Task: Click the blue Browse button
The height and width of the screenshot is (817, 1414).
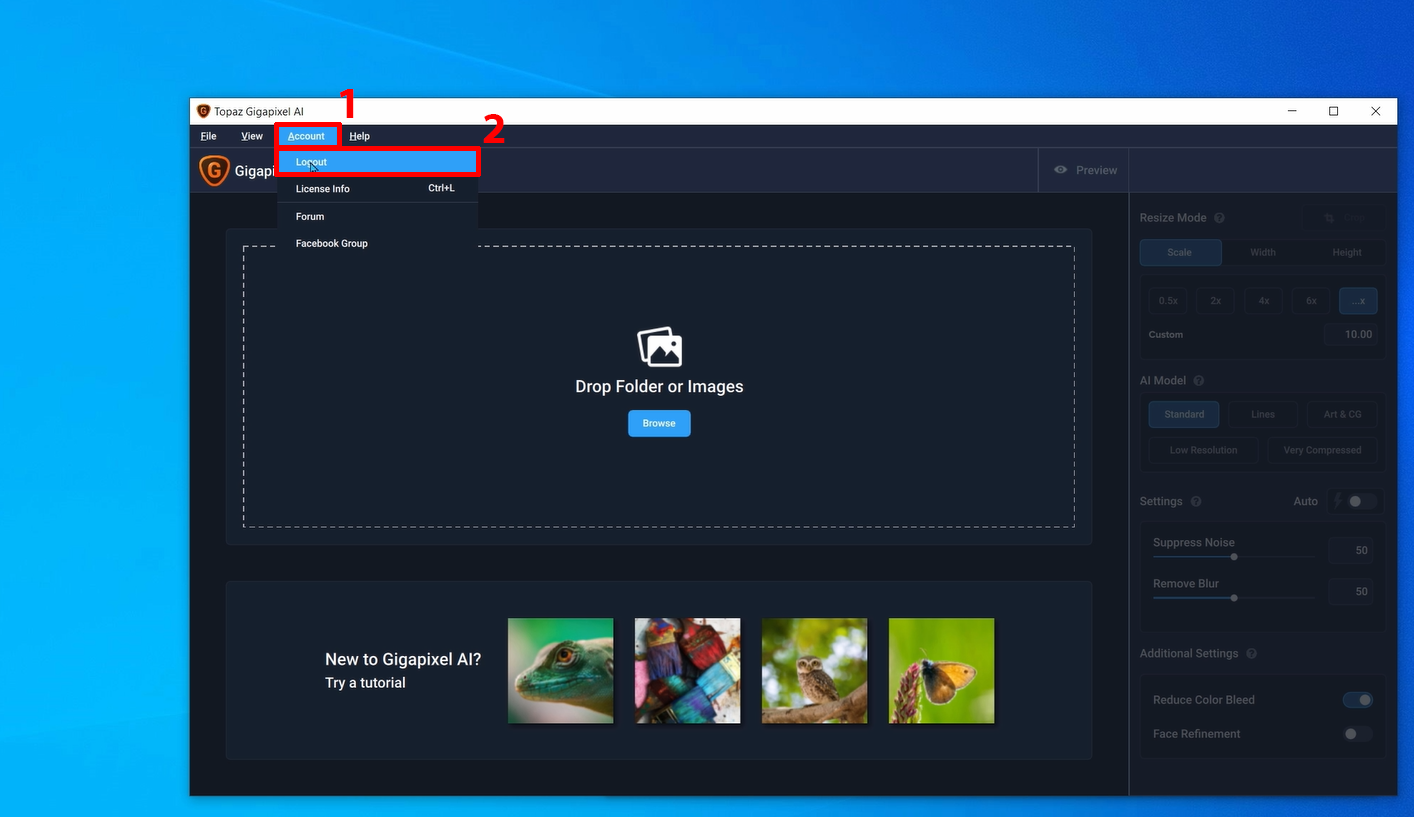Action: (659, 423)
